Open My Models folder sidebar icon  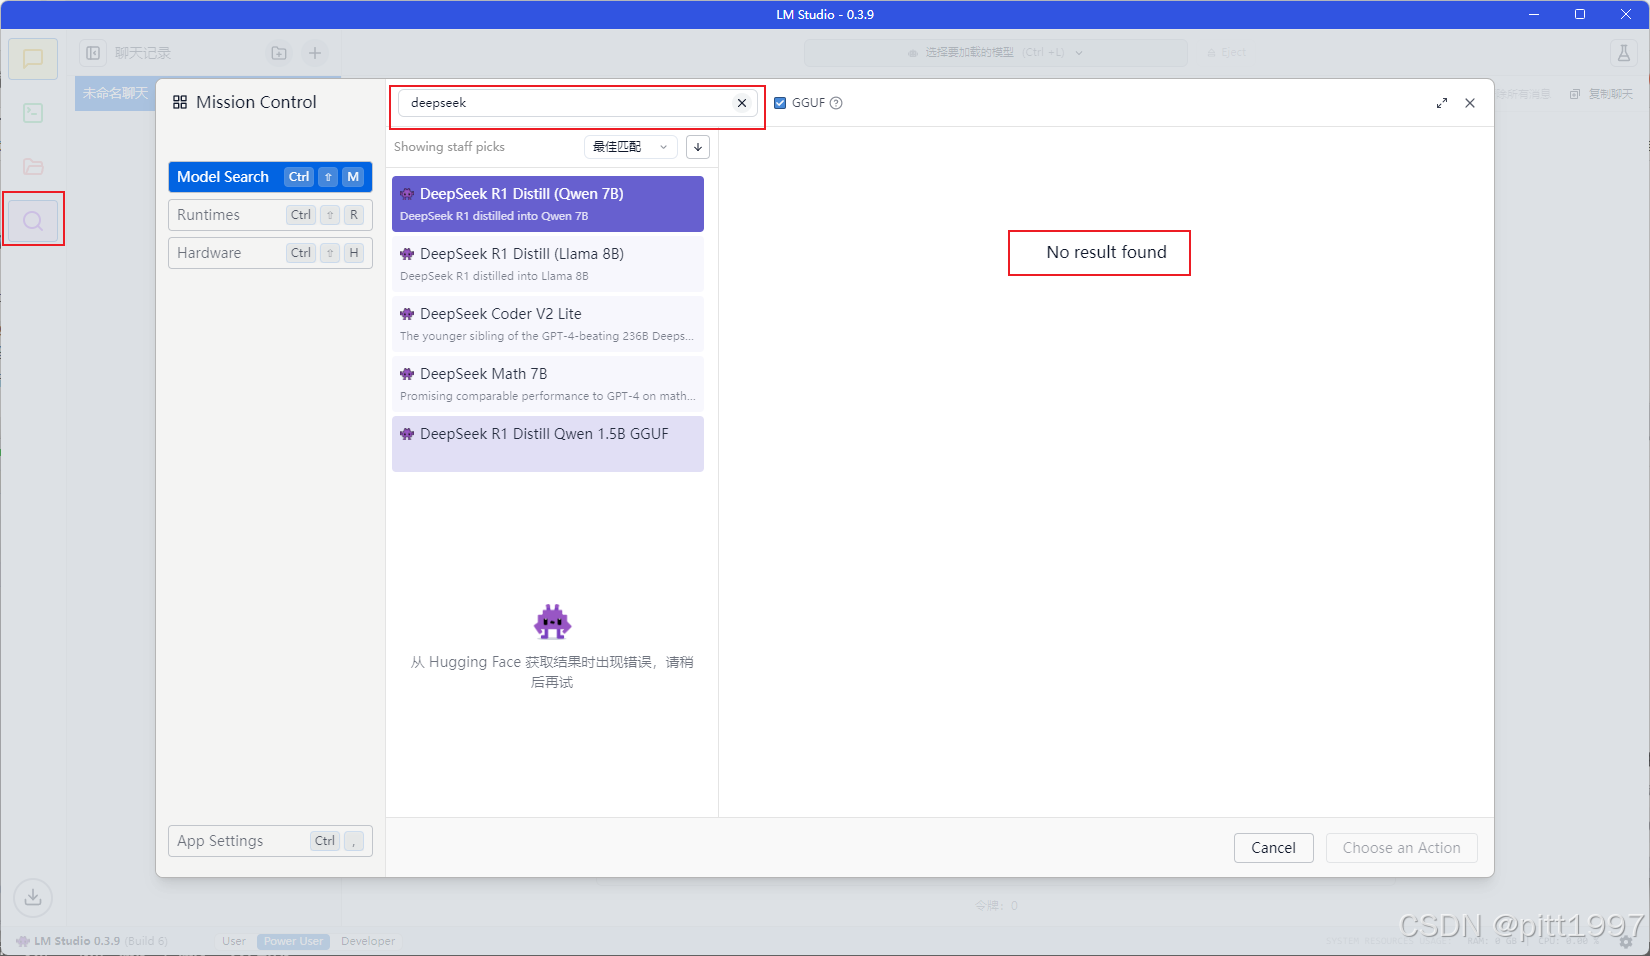(33, 167)
